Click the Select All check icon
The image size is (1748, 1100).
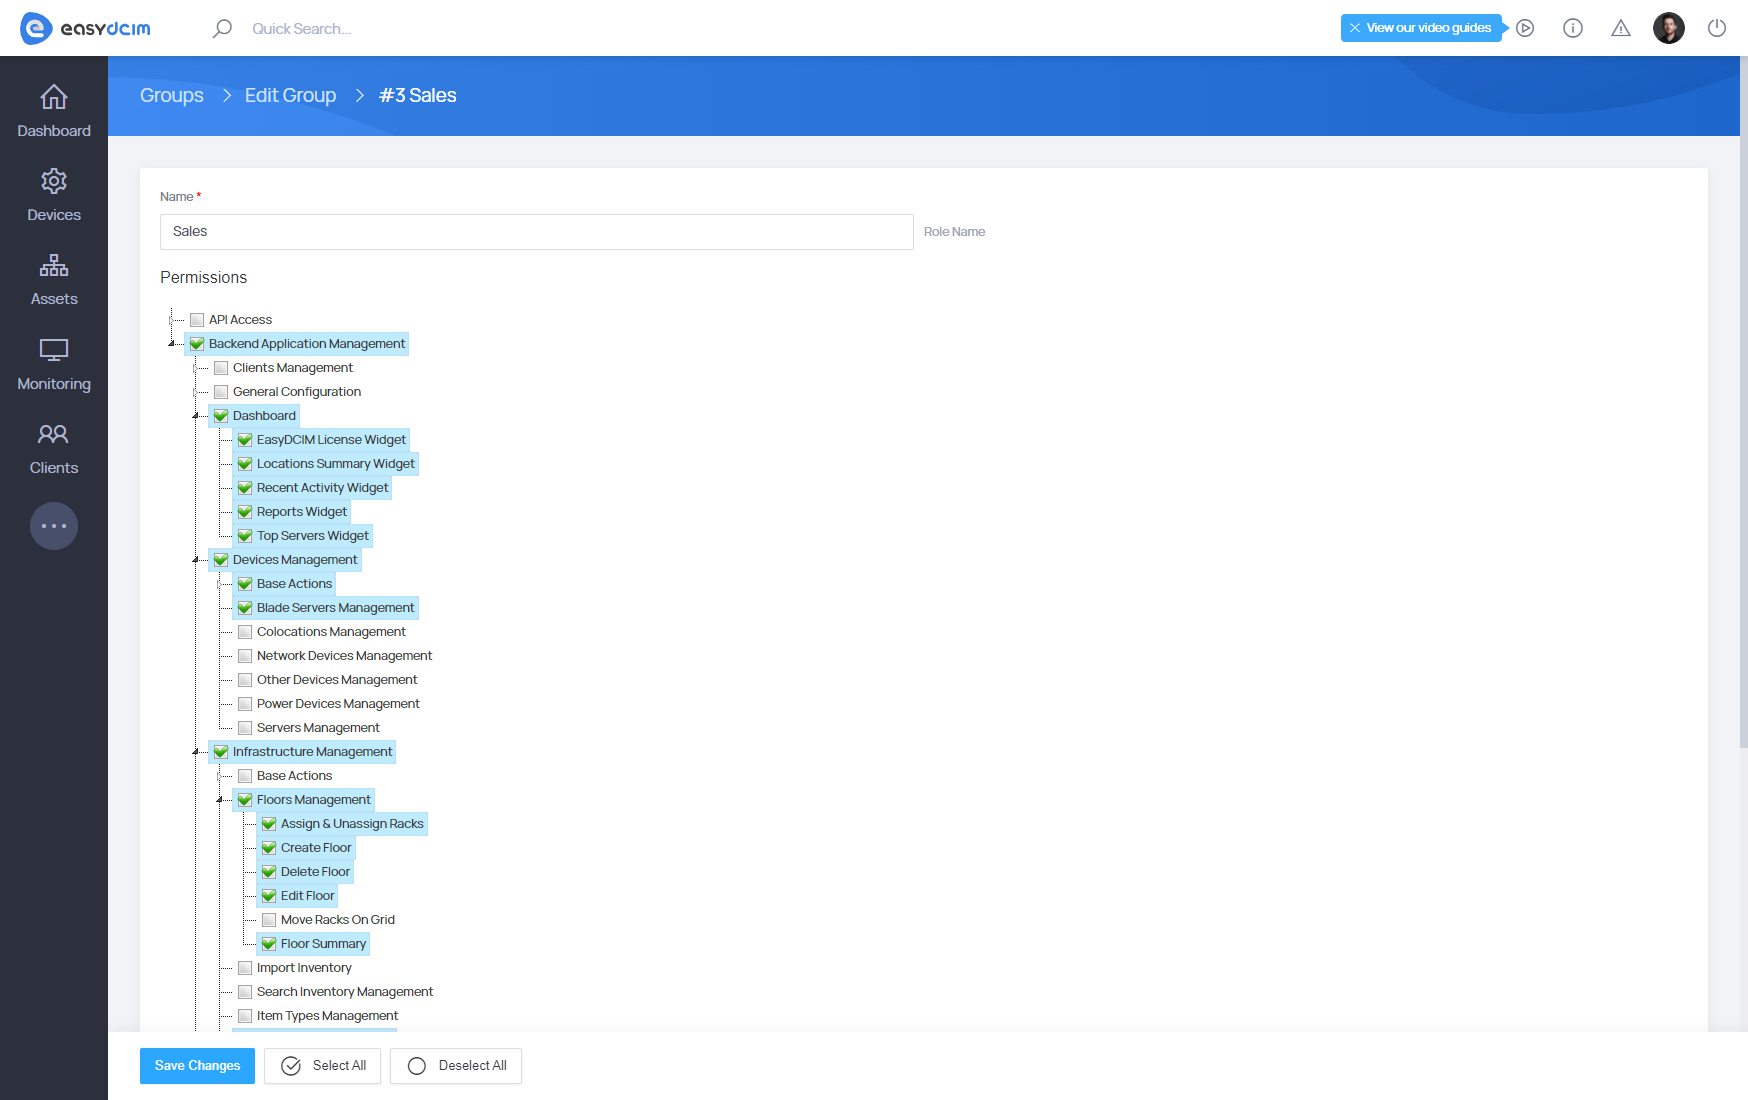click(291, 1066)
